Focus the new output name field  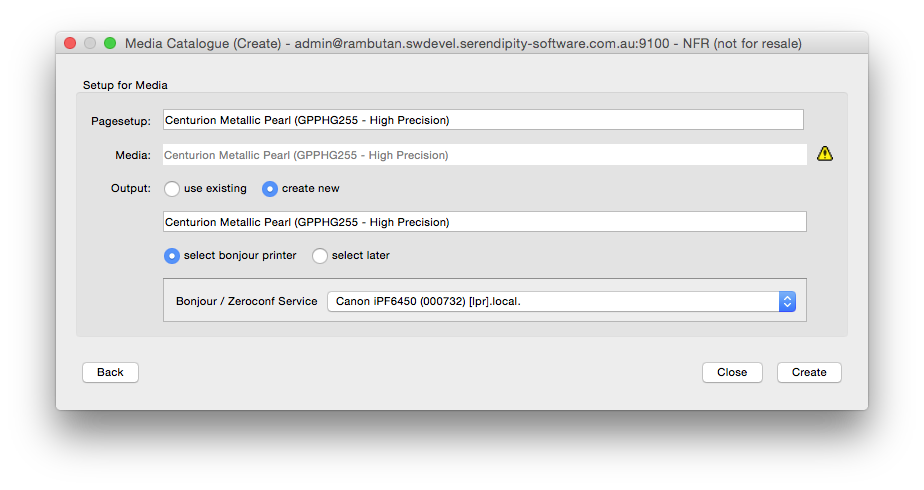pos(484,222)
